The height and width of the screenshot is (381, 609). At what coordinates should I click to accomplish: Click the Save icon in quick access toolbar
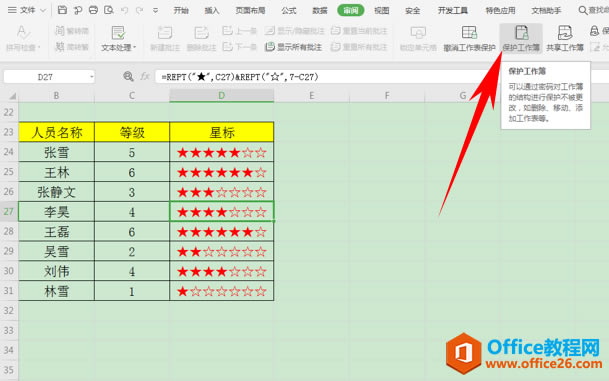pyautogui.click(x=62, y=10)
